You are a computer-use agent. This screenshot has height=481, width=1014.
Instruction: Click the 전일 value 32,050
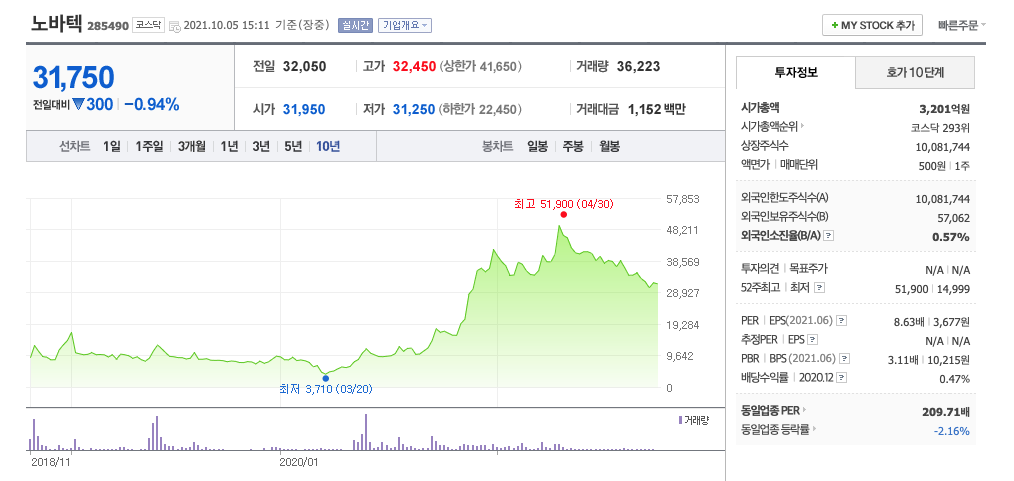305,67
